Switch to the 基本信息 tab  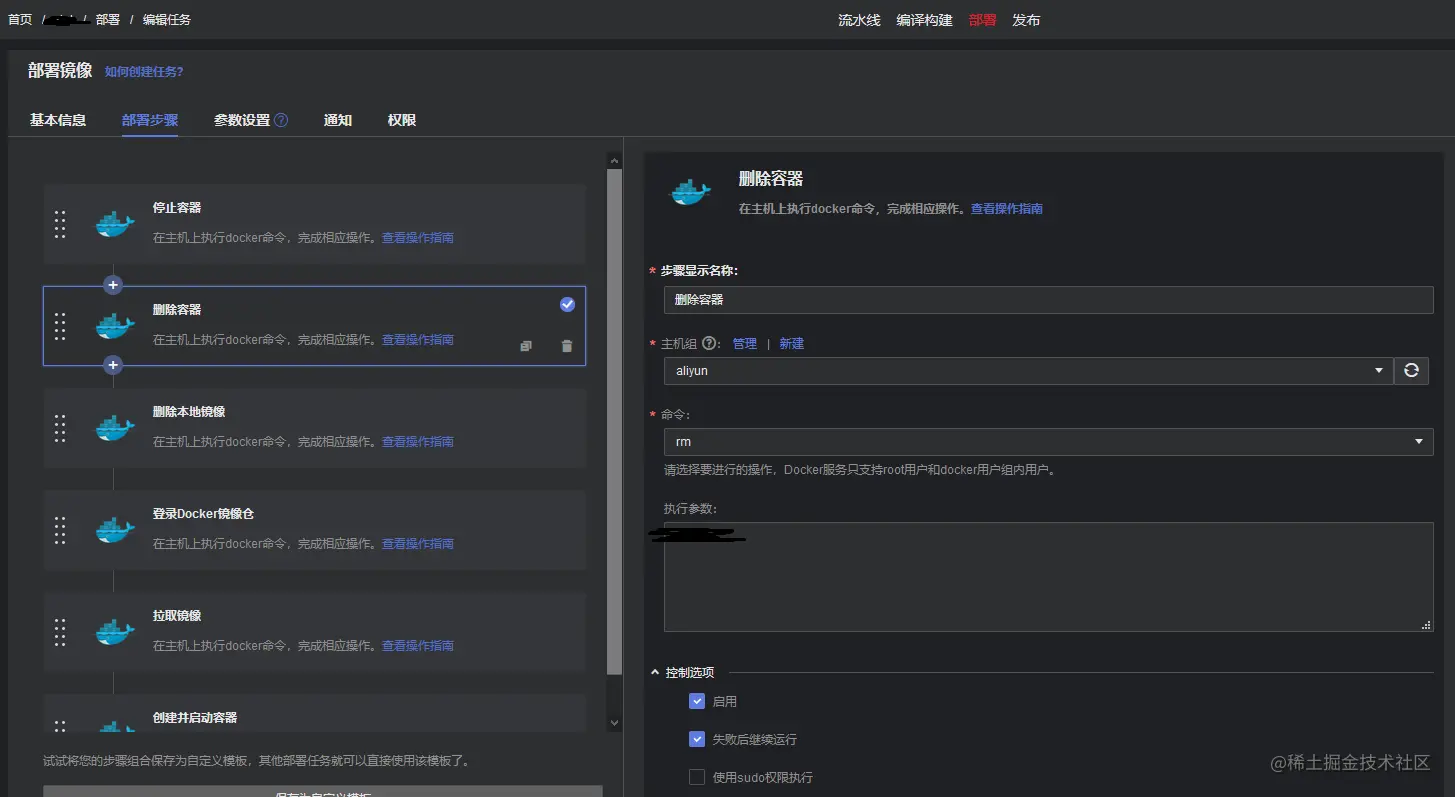pyautogui.click(x=58, y=120)
